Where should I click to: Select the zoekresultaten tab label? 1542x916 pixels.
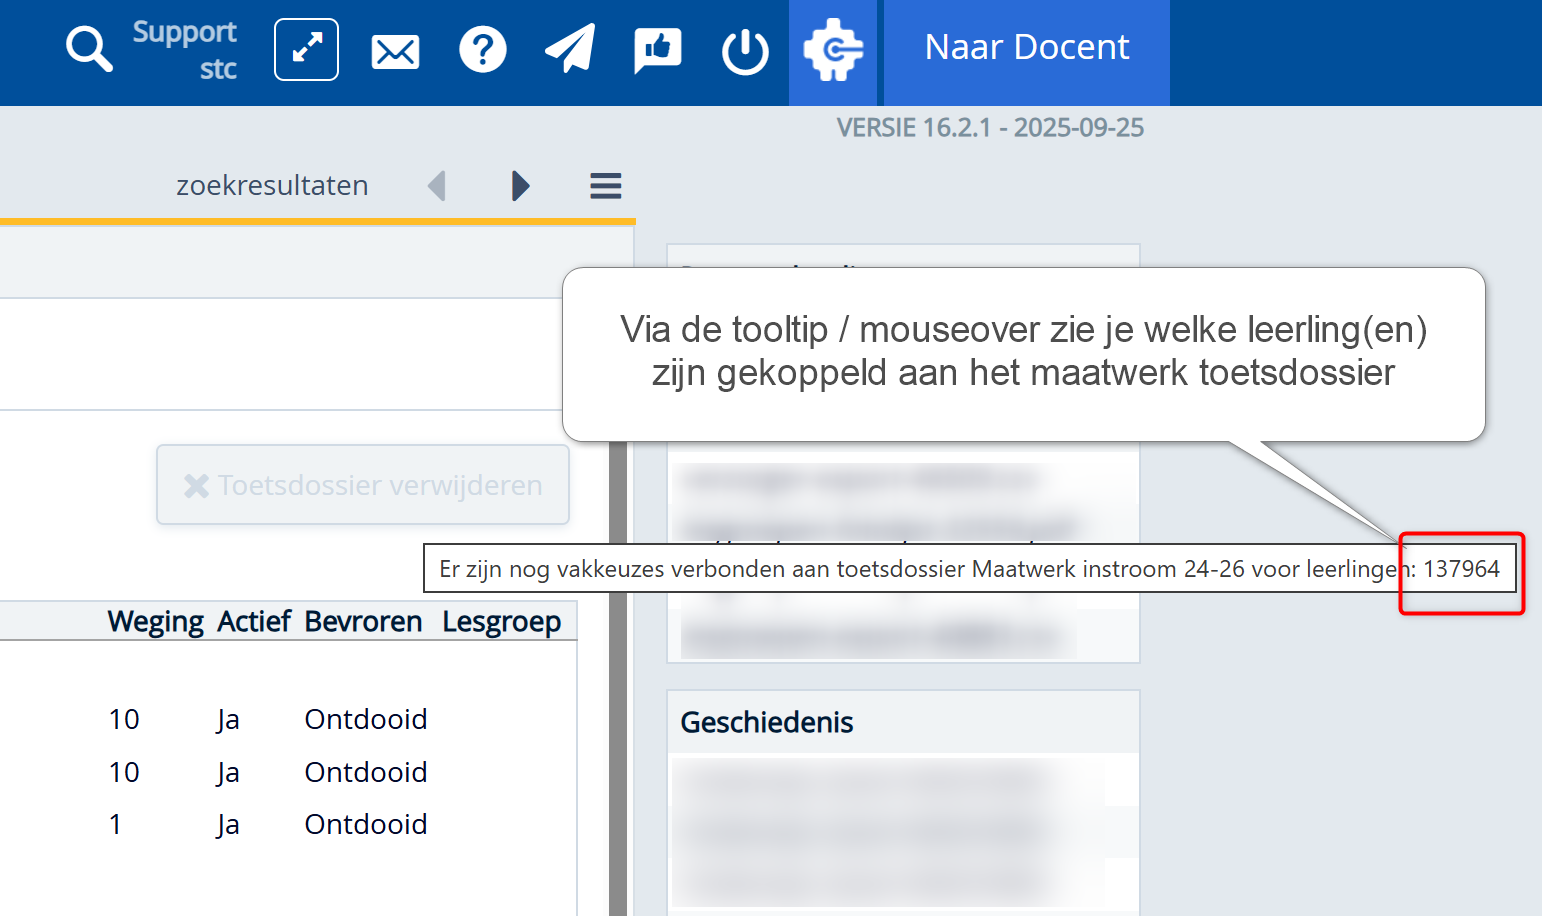(x=272, y=186)
